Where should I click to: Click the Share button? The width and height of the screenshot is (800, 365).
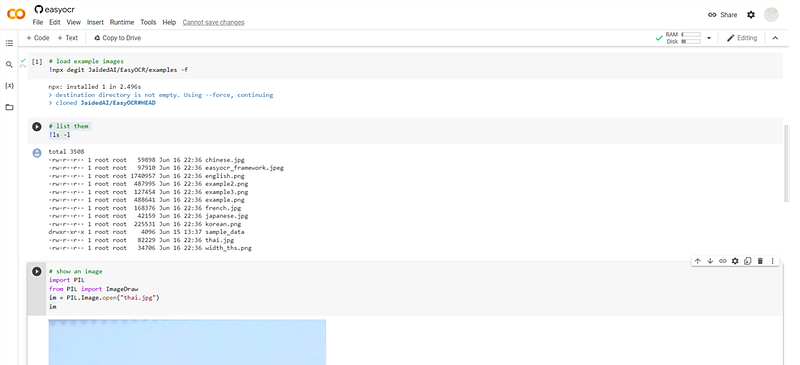coord(722,15)
